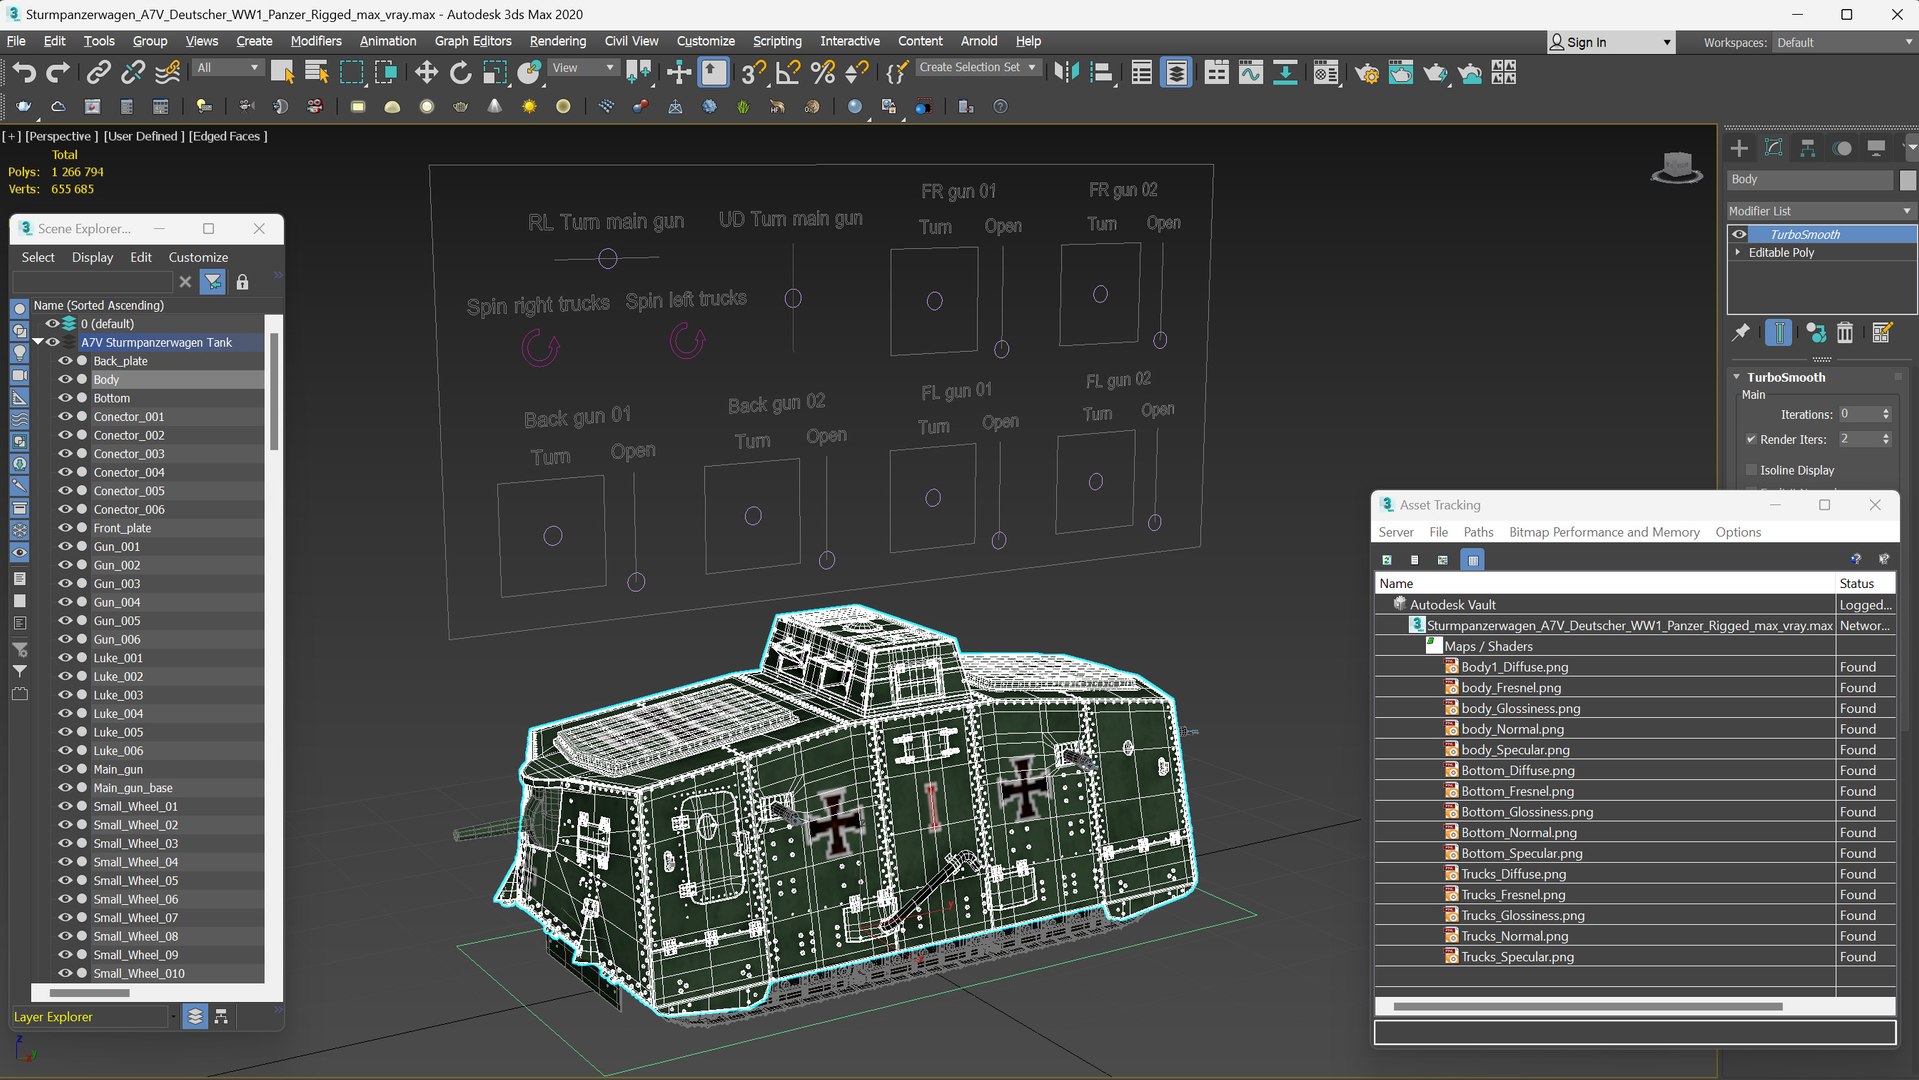Viewport: 1919px width, 1080px height.
Task: Open Paths menu in Asset Tracking
Action: coord(1477,532)
